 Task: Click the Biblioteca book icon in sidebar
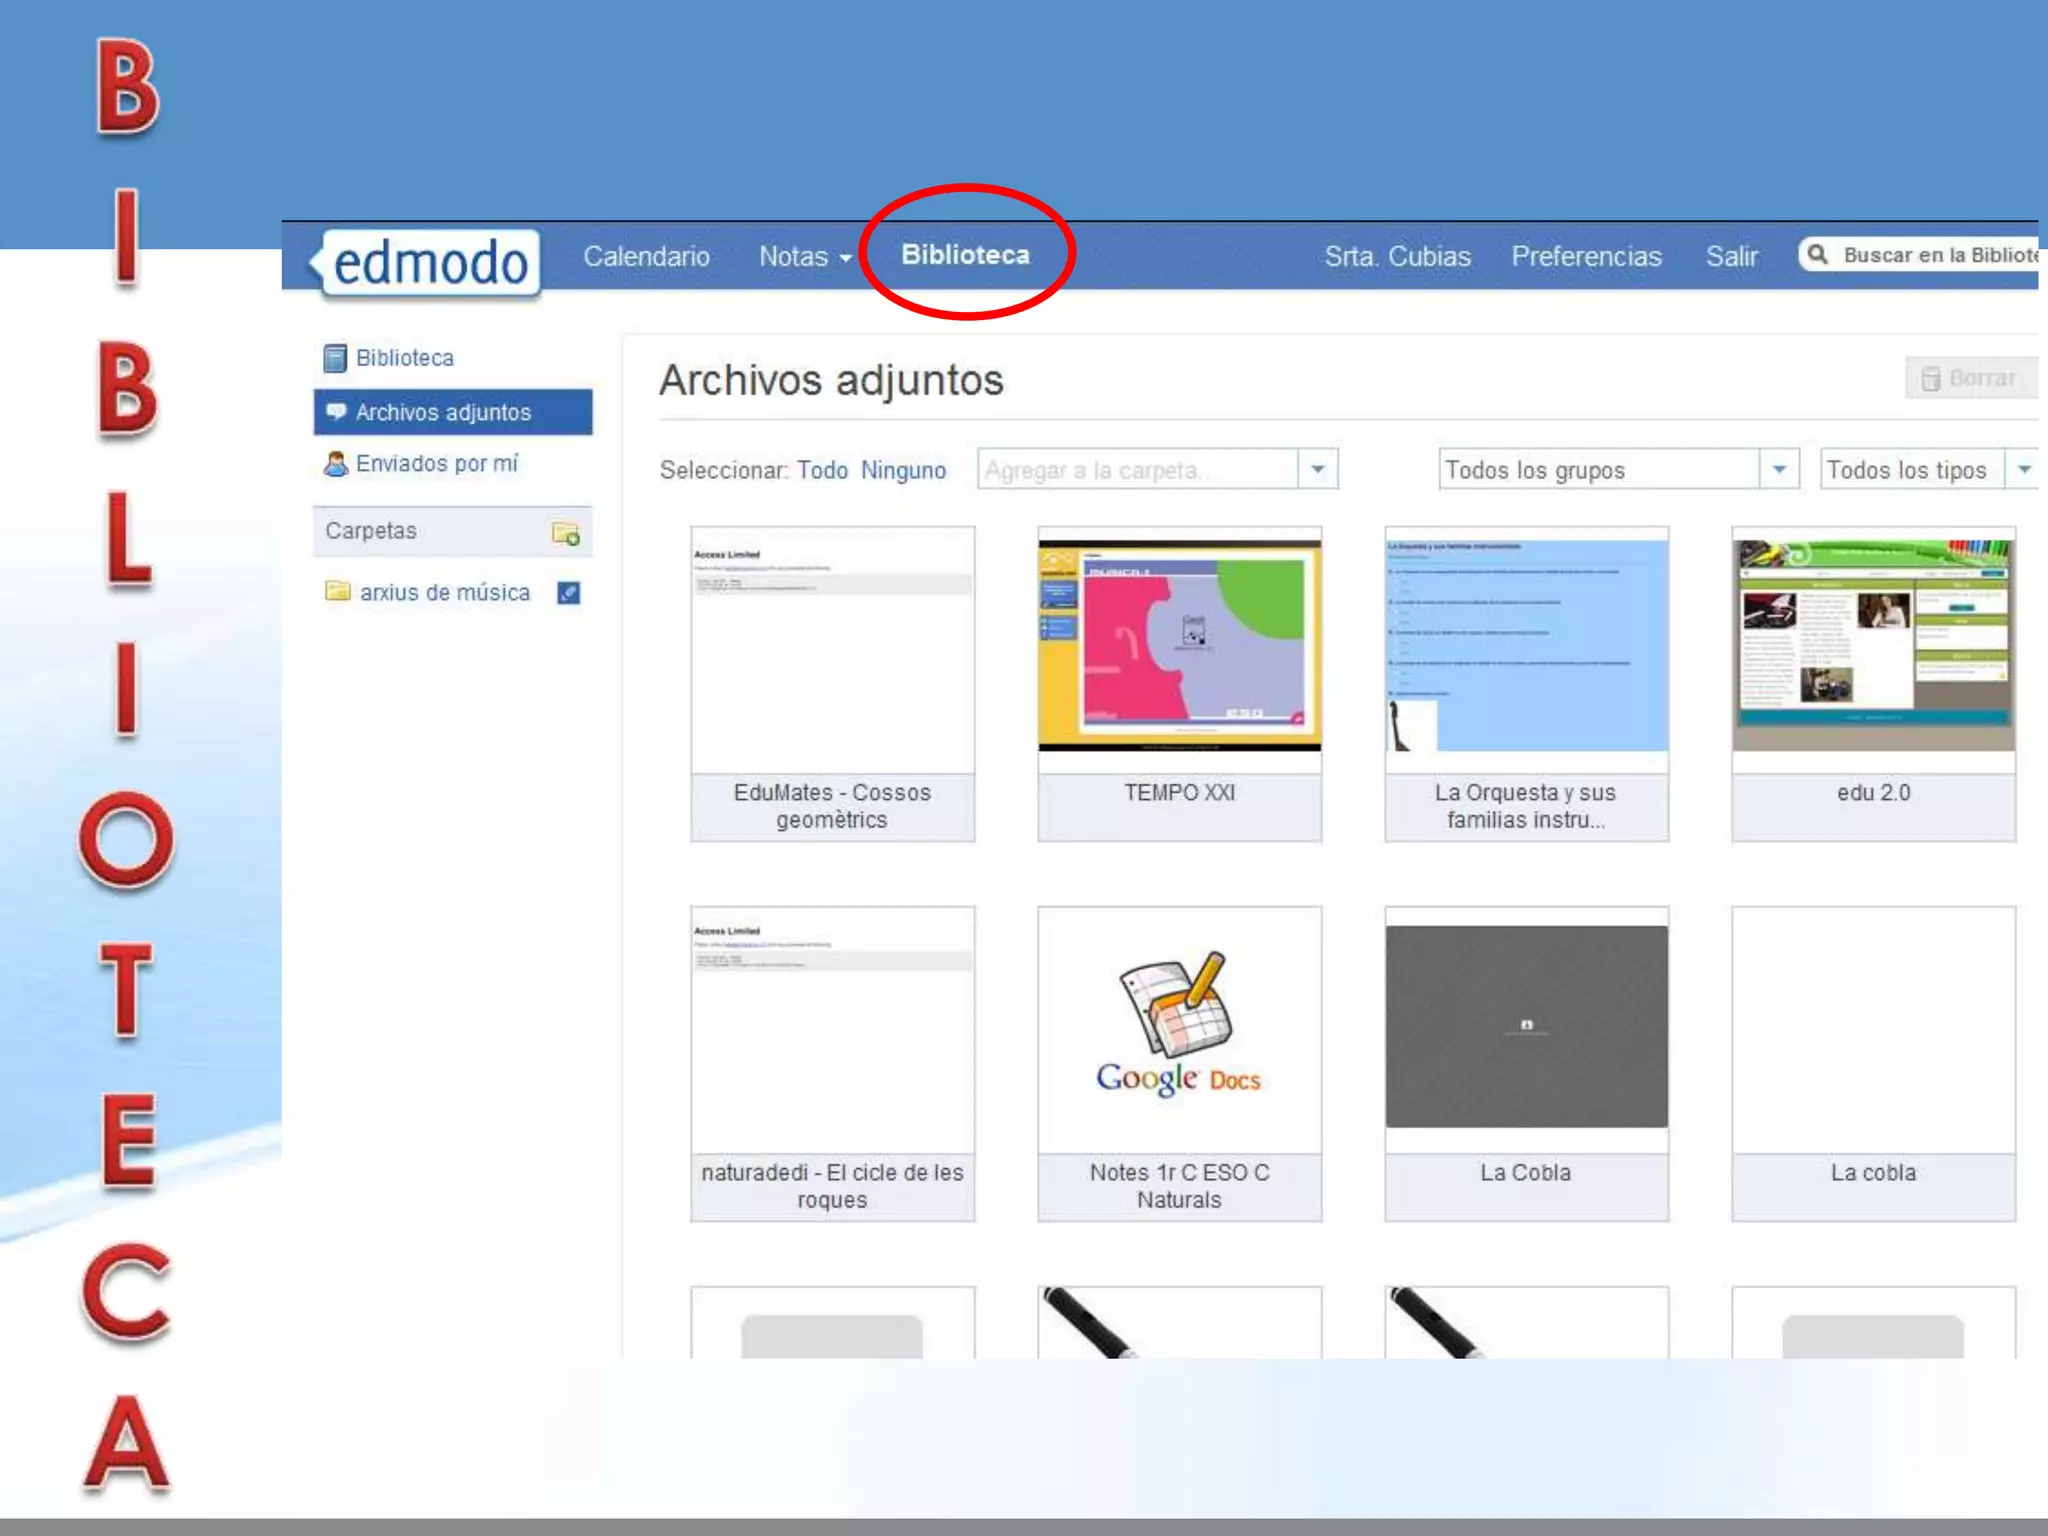[x=335, y=358]
